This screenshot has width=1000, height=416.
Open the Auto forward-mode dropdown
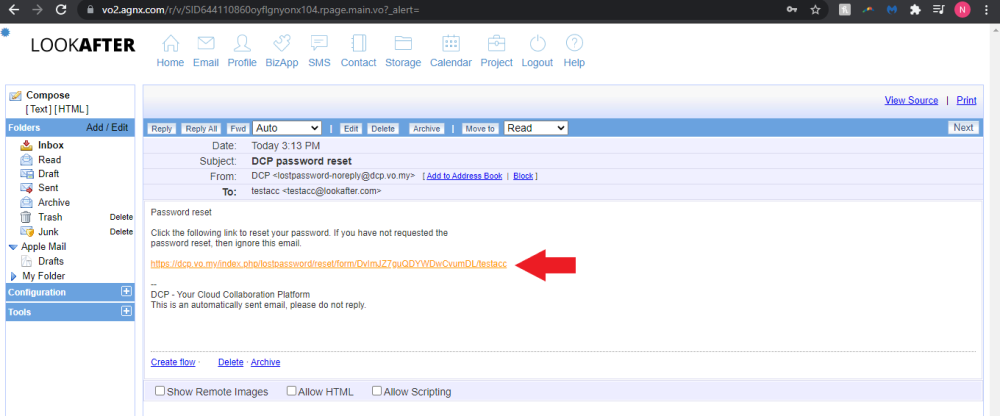pos(286,128)
